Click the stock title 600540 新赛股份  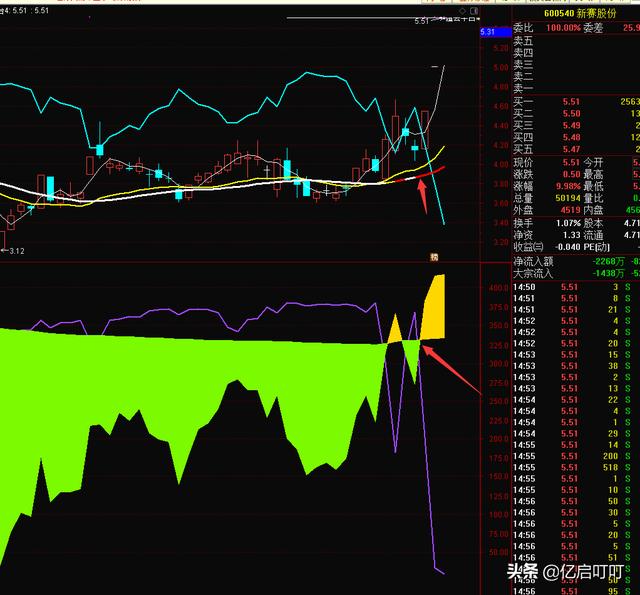[580, 13]
